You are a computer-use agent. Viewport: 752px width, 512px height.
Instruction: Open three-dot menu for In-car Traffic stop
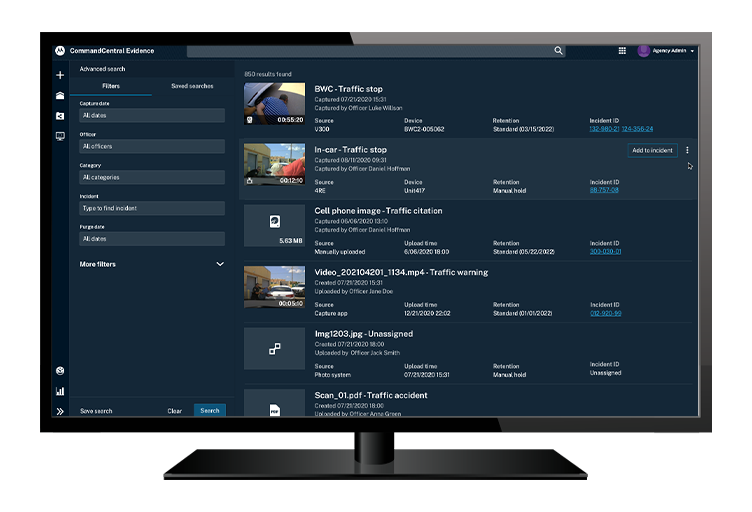(687, 150)
